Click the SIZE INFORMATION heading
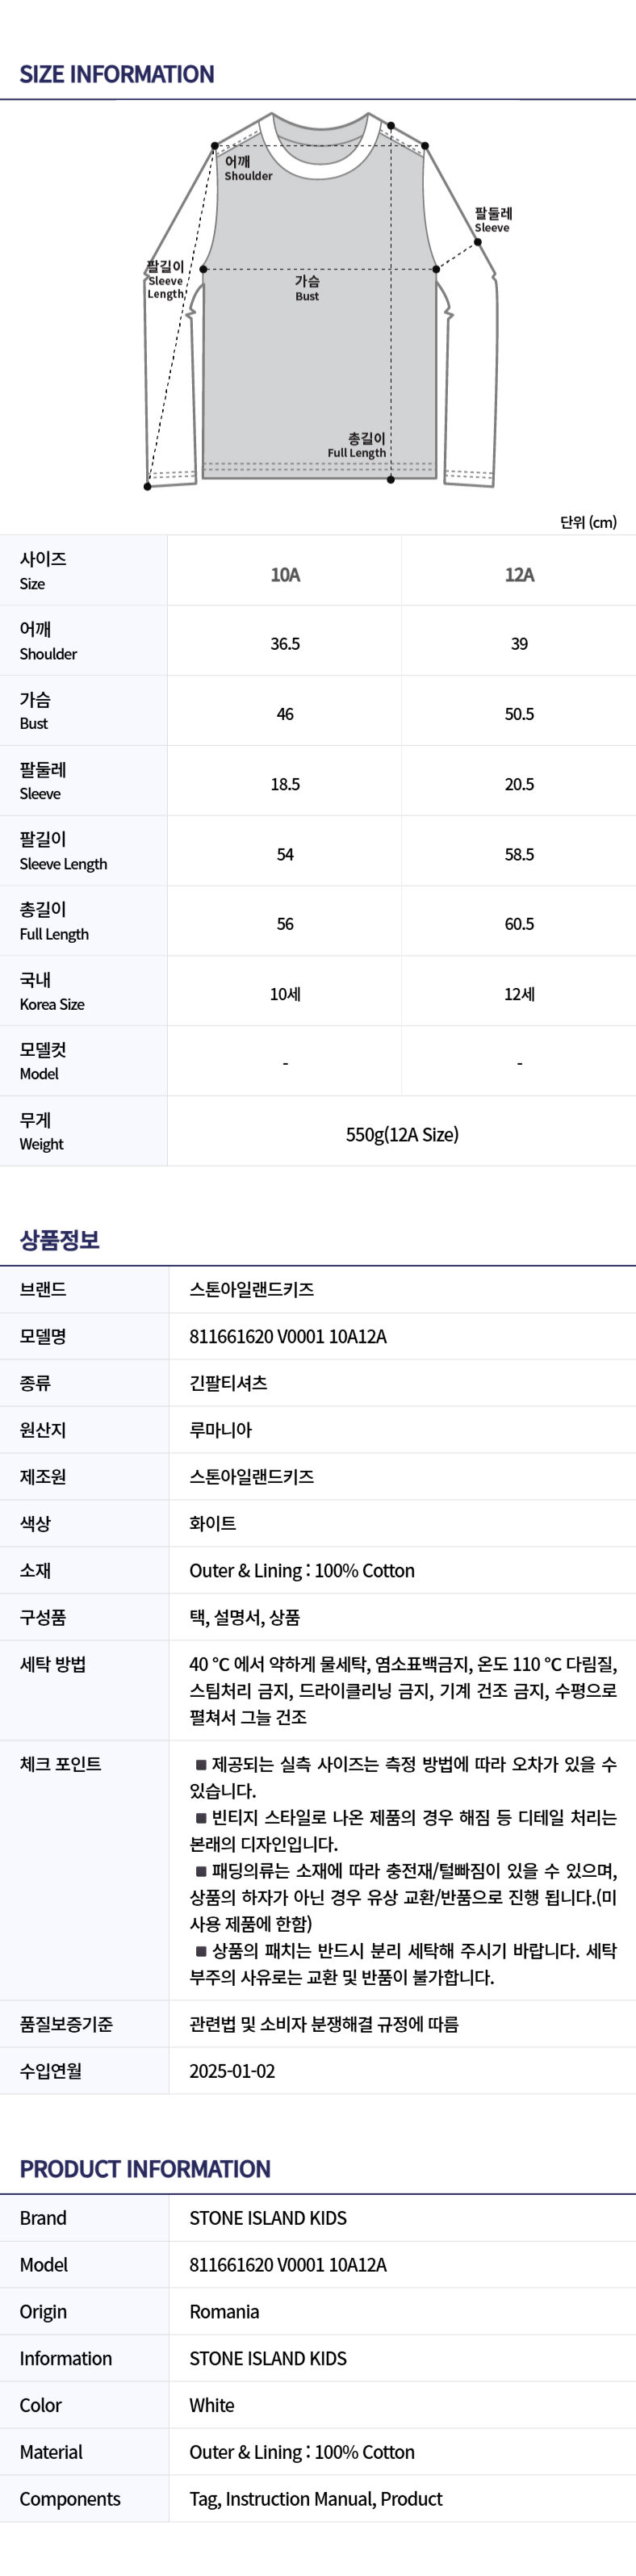 pyautogui.click(x=117, y=75)
